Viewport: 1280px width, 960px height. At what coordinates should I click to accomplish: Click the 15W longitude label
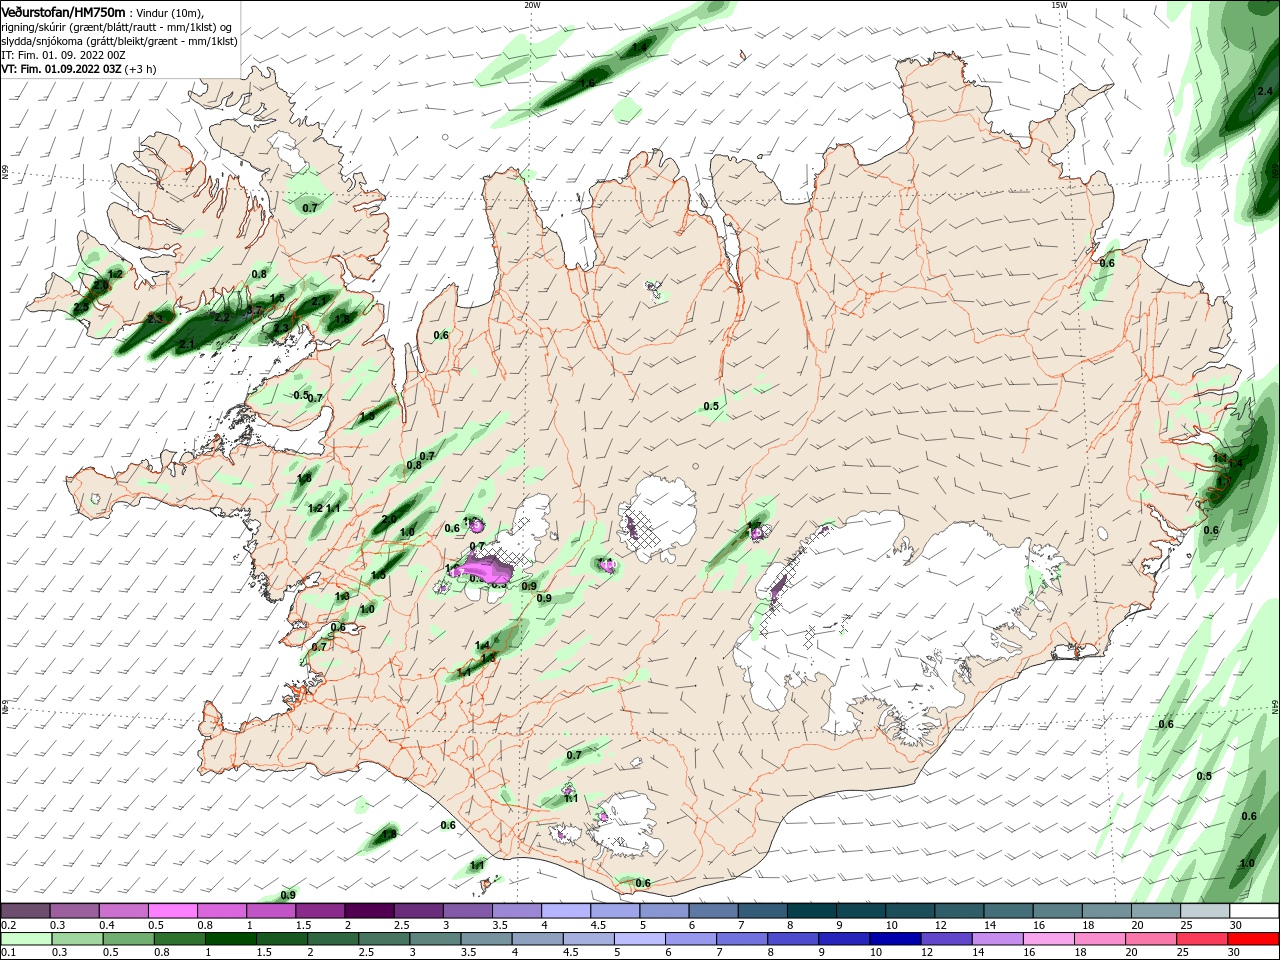tap(1059, 5)
